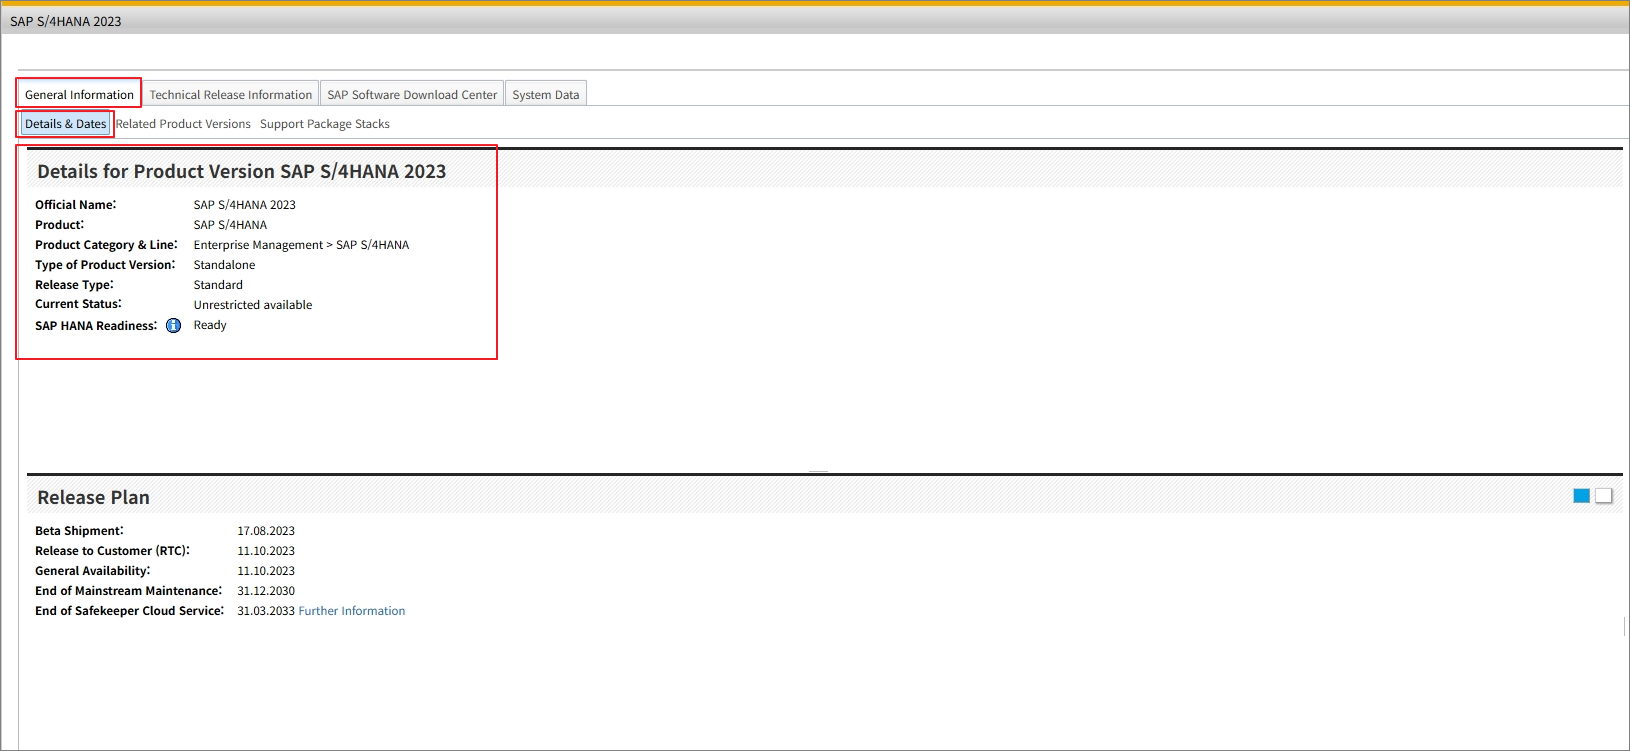Viewport: 1630px width, 751px height.
Task: Click the 'Ready' HANA readiness value
Action: click(x=210, y=325)
